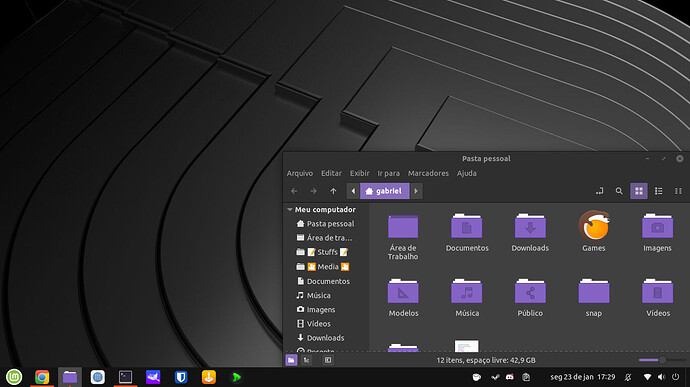Open the orange download app in panel
The height and width of the screenshot is (387, 690).
pyautogui.click(x=209, y=377)
